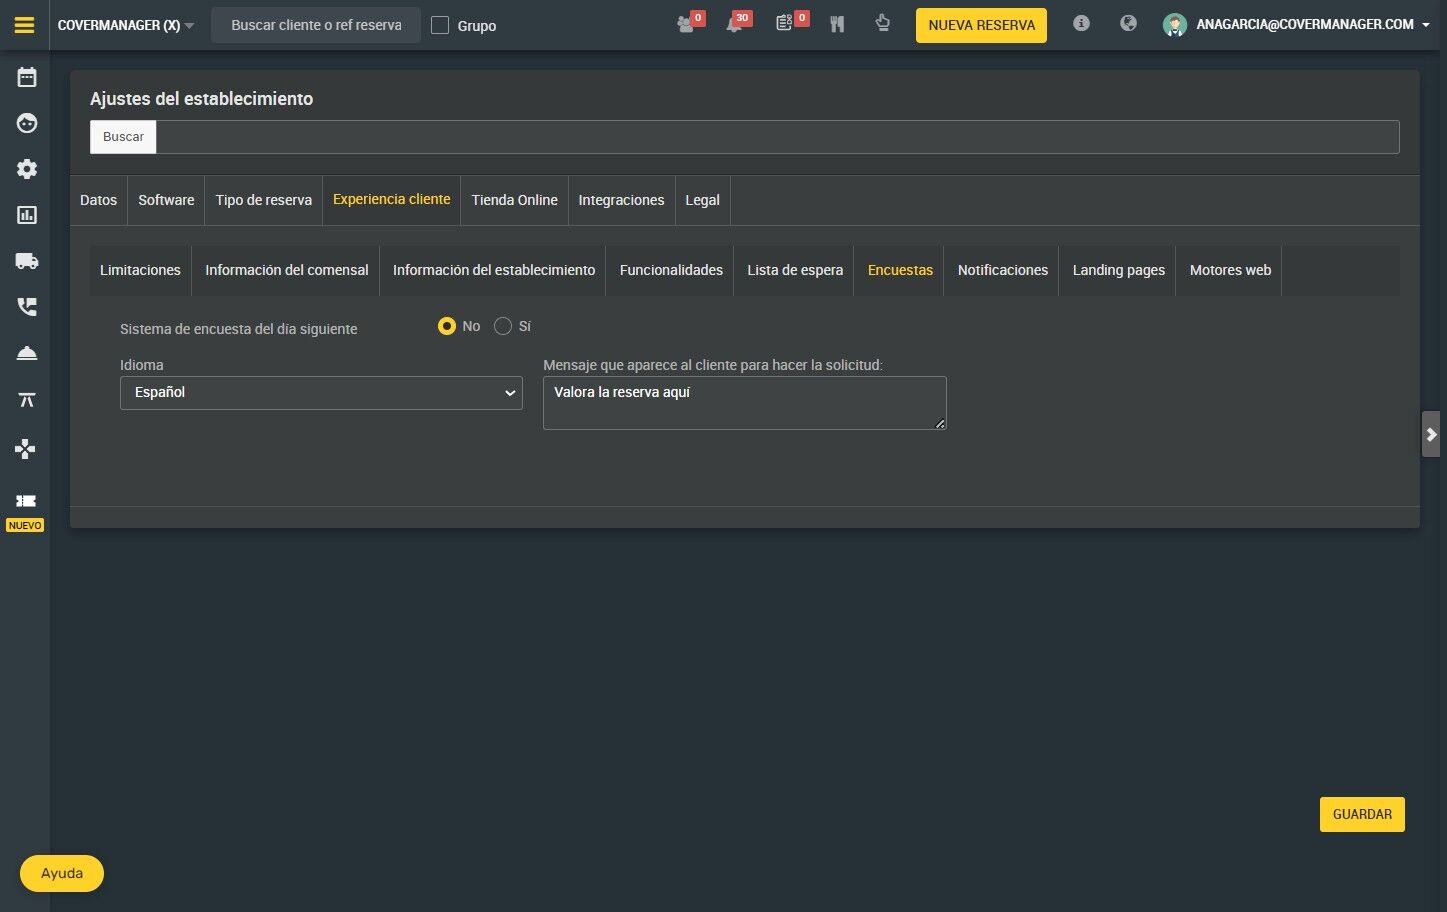
Task: Toggle the Grupo checkbox
Action: 440,25
